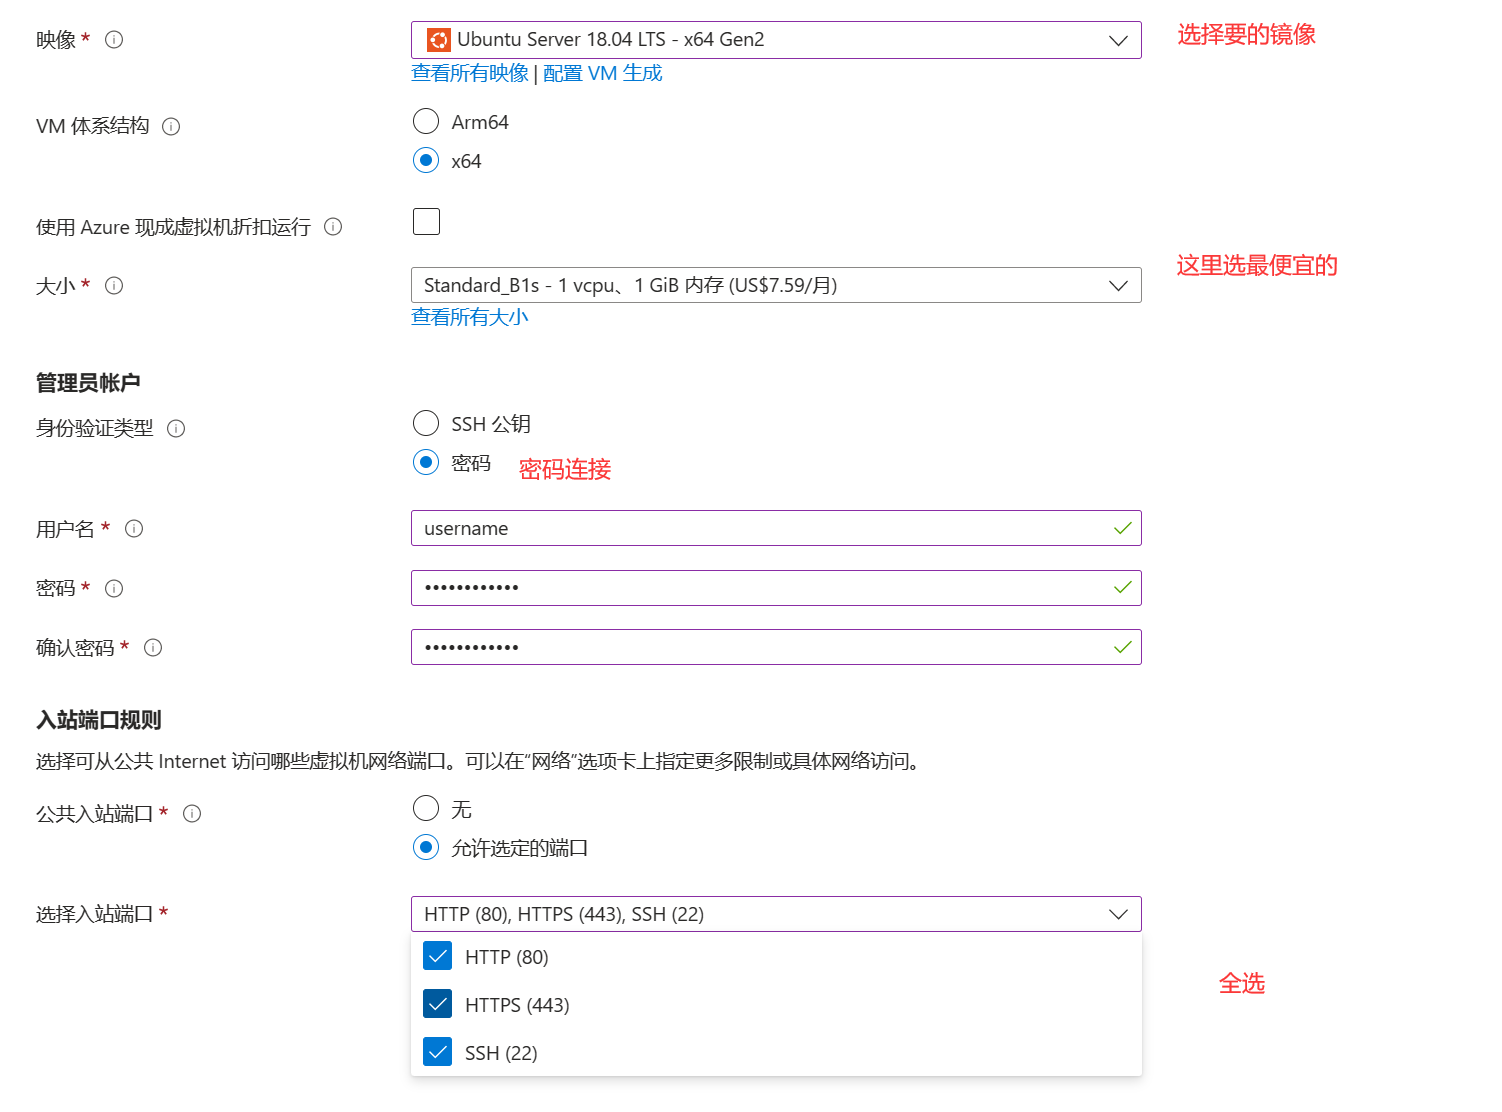Click the 选择入站端口 field label
This screenshot has height=1112, width=1502.
(x=95, y=914)
